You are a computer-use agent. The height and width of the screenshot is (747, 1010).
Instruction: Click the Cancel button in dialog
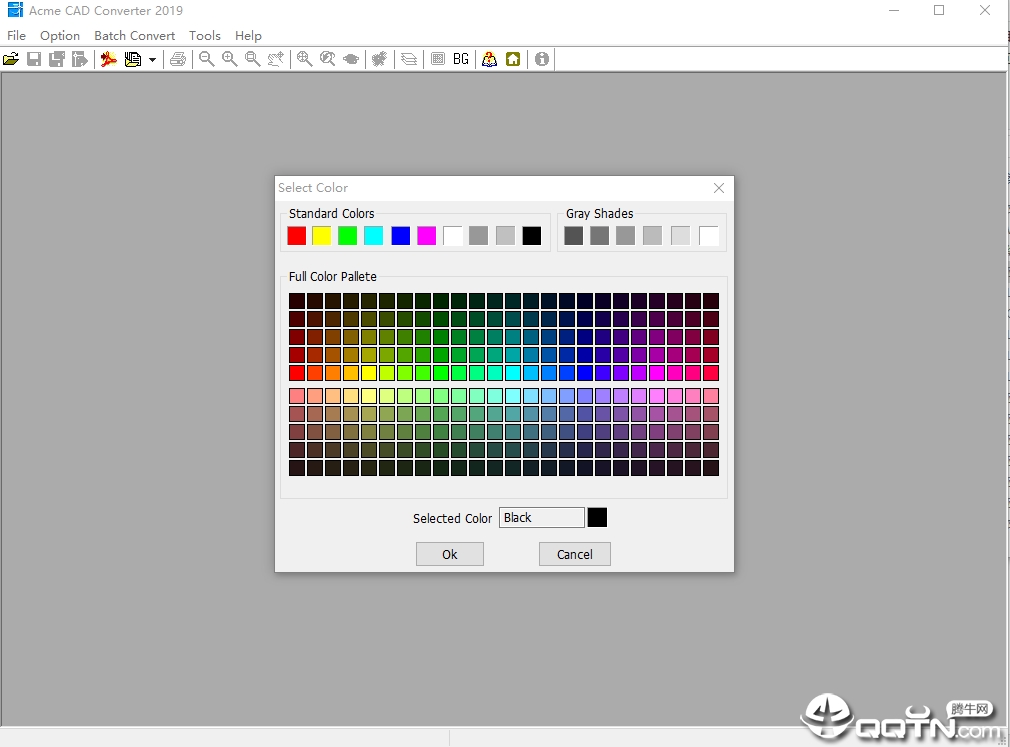coord(575,554)
